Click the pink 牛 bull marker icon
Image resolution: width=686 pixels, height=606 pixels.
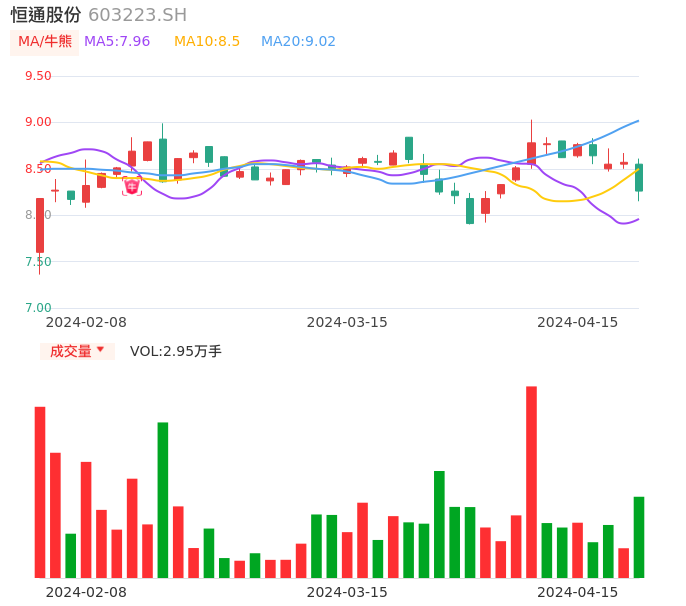(x=132, y=187)
